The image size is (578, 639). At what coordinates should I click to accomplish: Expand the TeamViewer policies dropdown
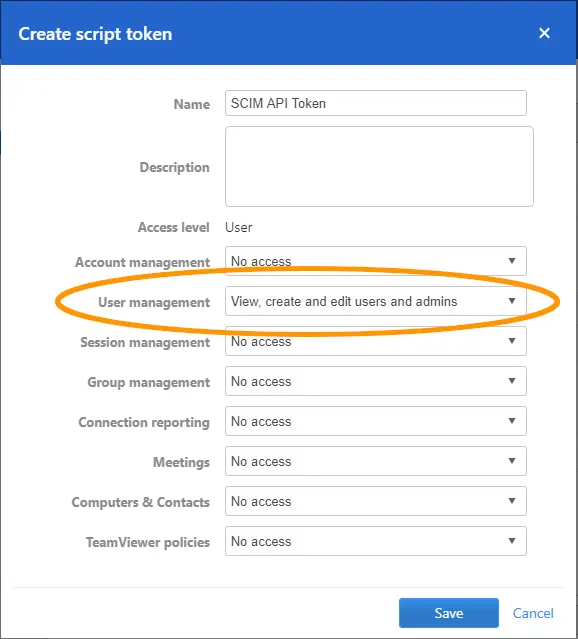tap(375, 541)
